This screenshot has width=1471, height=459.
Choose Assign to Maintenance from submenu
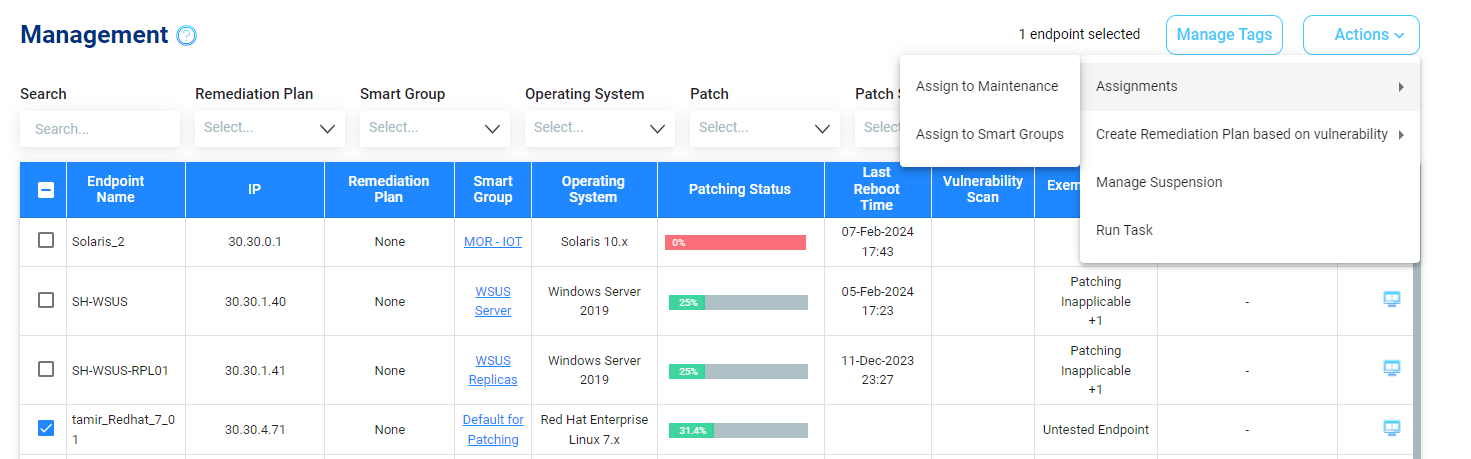(986, 86)
